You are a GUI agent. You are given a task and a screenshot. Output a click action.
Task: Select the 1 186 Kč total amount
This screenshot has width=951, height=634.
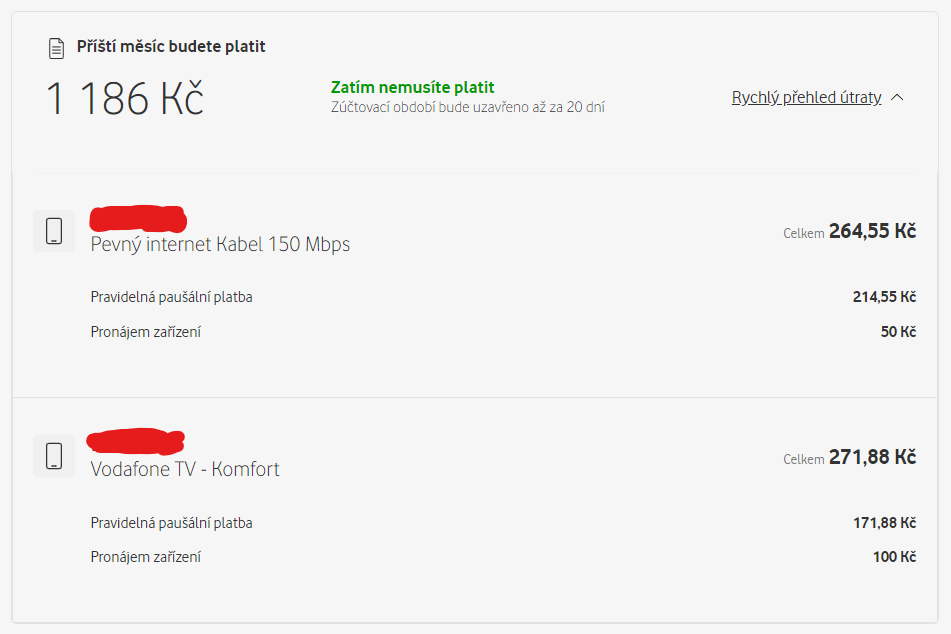(x=125, y=99)
